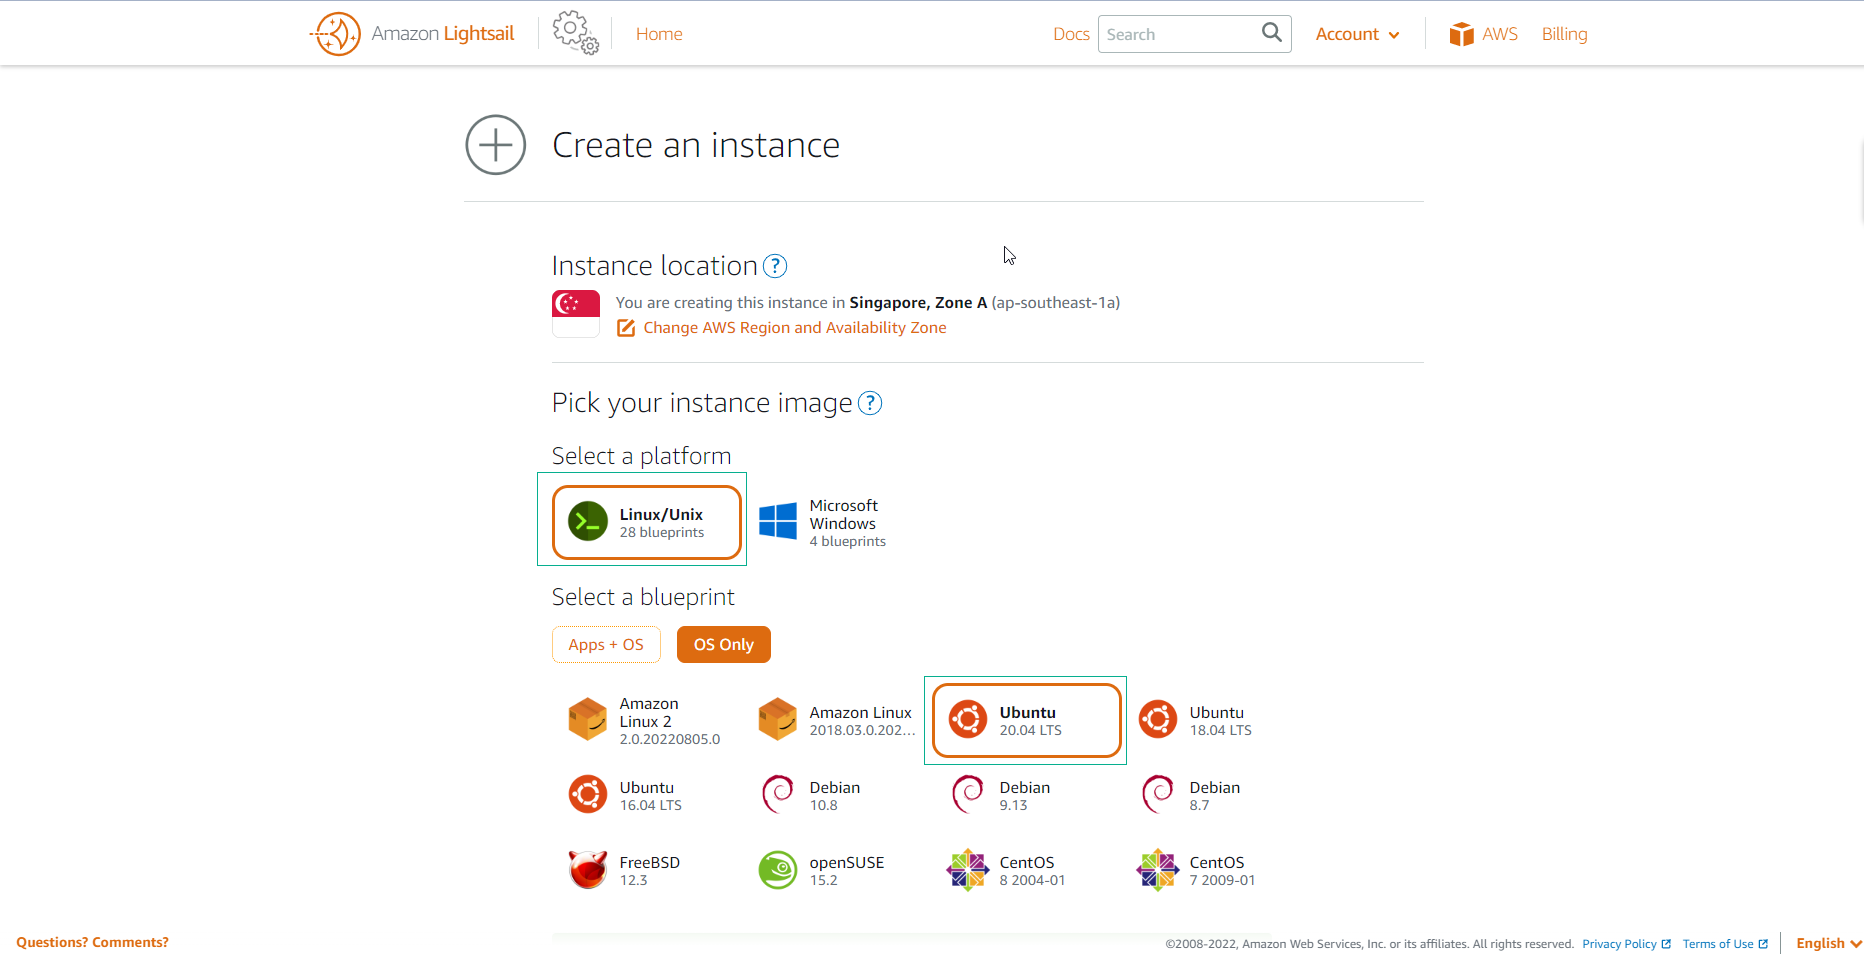Click the Terms of Use external link icon
1864x962 pixels.
(x=1763, y=944)
